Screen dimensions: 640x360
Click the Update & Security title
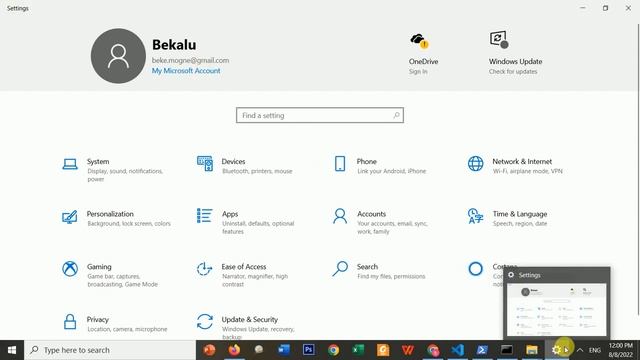point(249,320)
